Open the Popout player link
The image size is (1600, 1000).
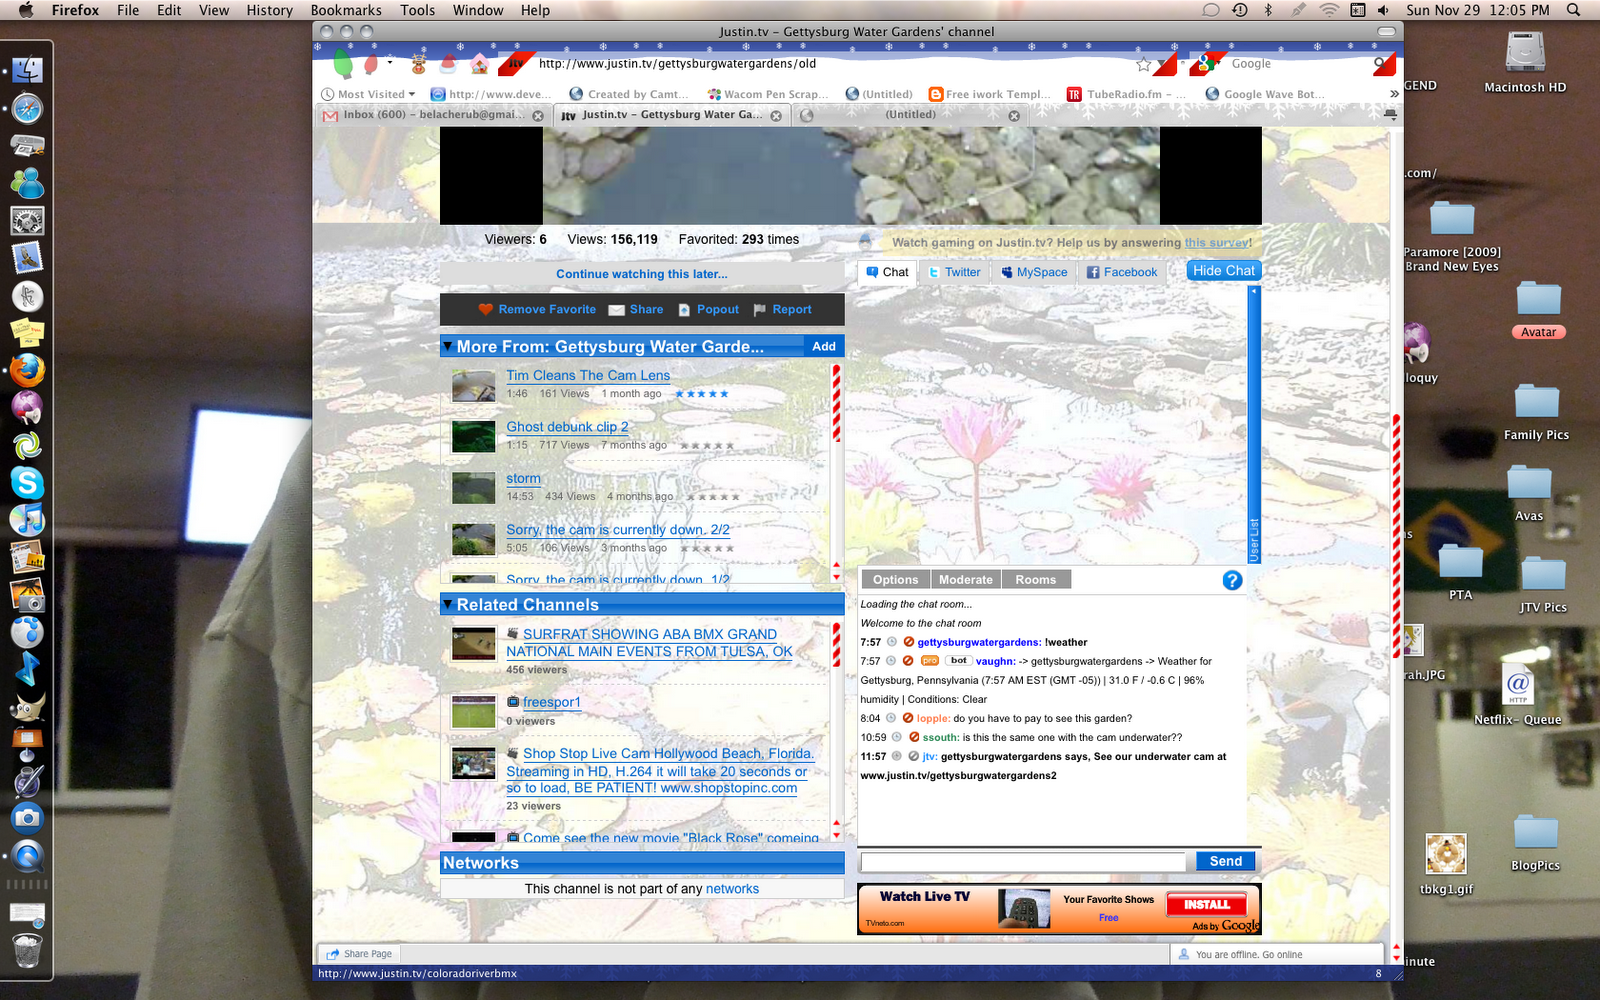coord(708,310)
